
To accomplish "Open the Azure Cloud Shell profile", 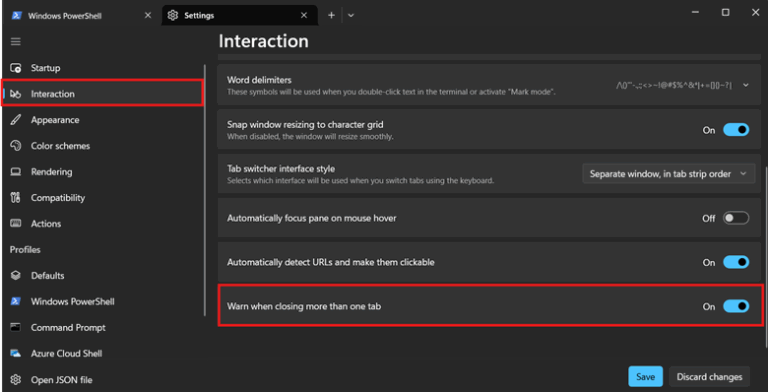I will pos(103,353).
